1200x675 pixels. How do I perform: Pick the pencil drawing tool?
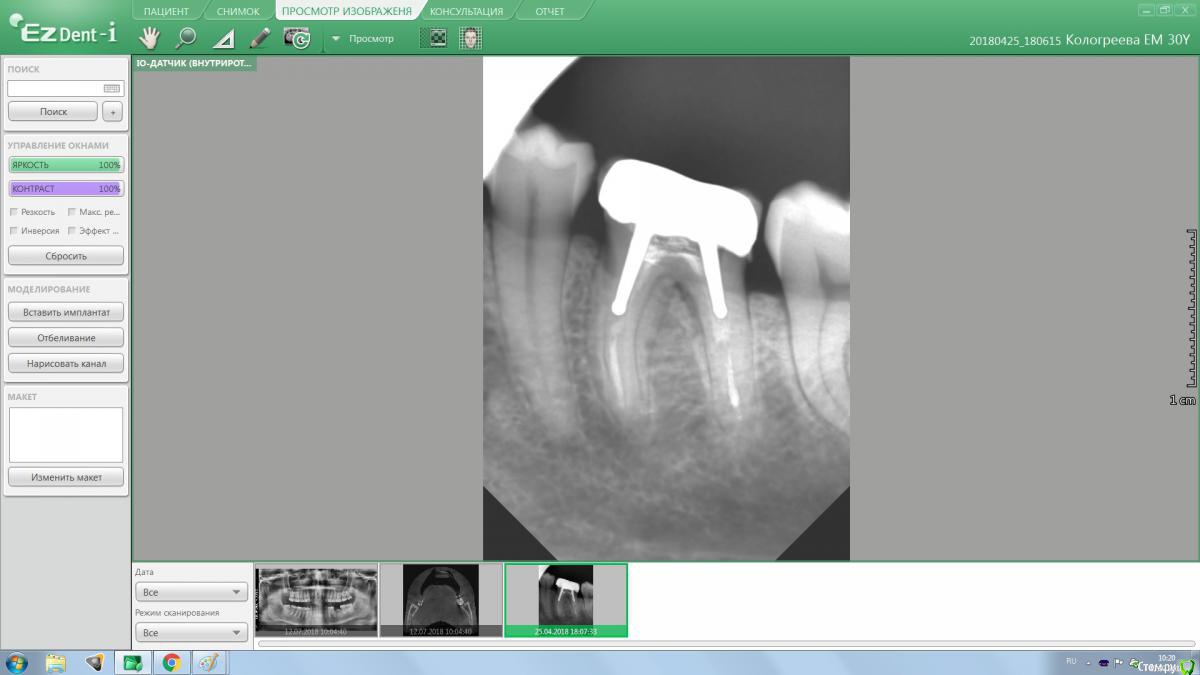[x=260, y=38]
